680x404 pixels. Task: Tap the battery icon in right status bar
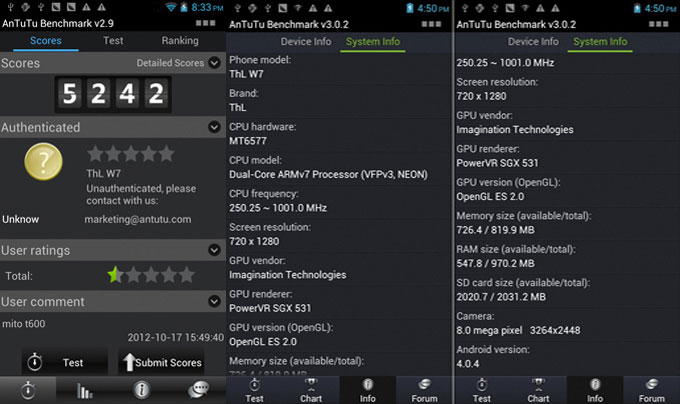[x=637, y=8]
